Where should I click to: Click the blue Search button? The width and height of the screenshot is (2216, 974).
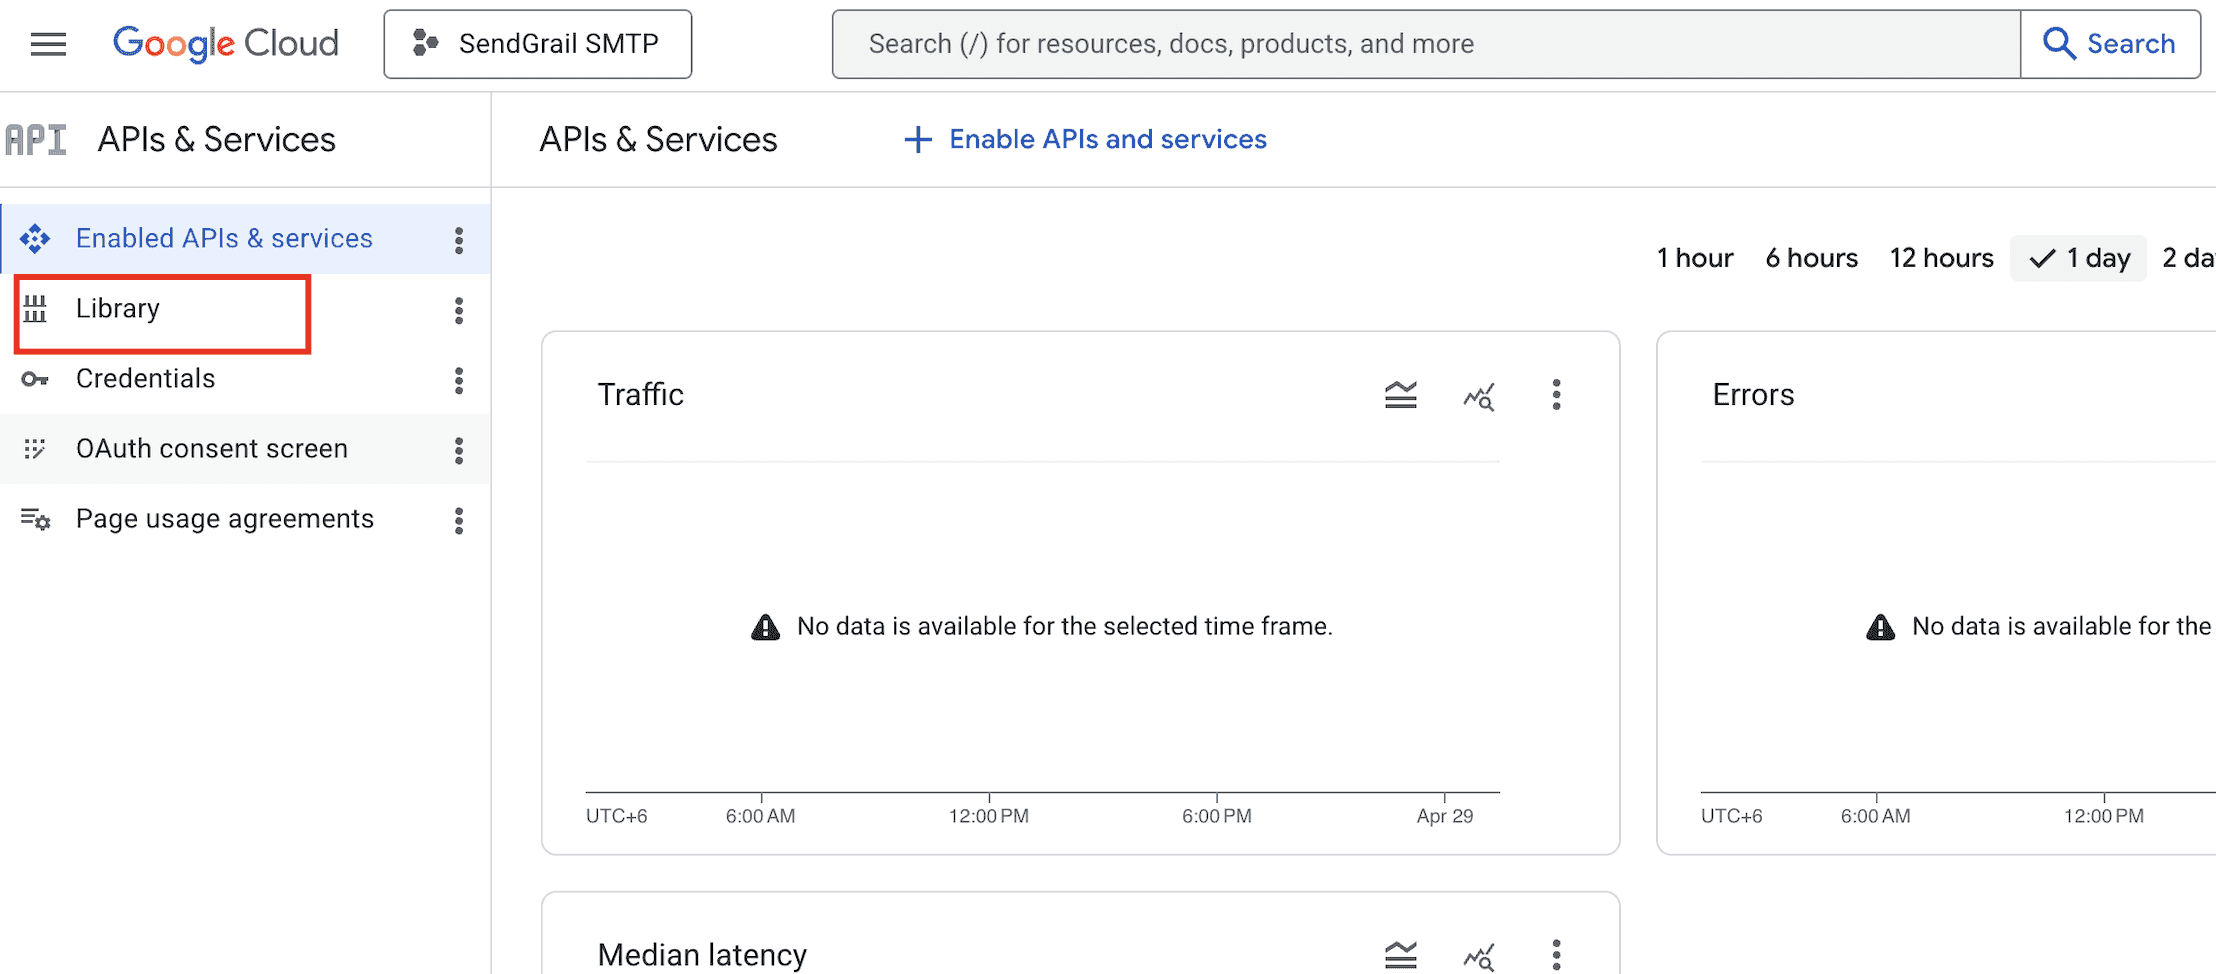click(x=2110, y=44)
